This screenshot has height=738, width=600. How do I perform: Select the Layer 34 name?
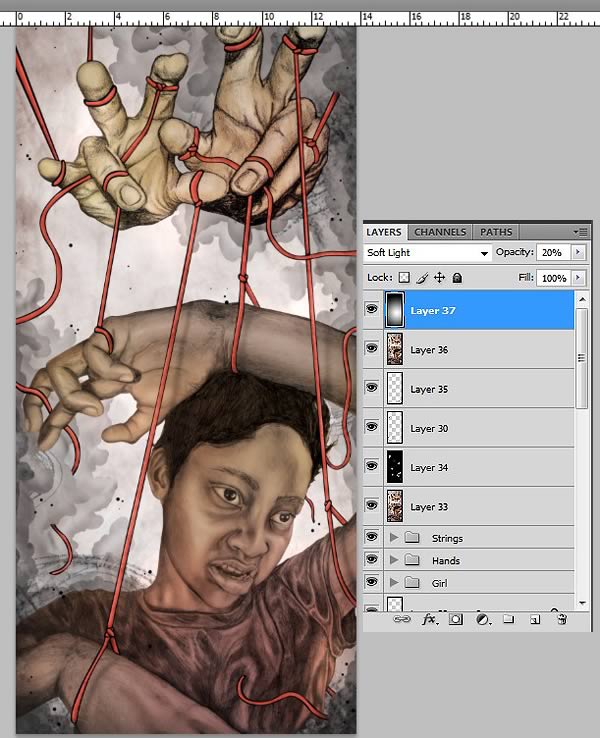[x=429, y=467]
